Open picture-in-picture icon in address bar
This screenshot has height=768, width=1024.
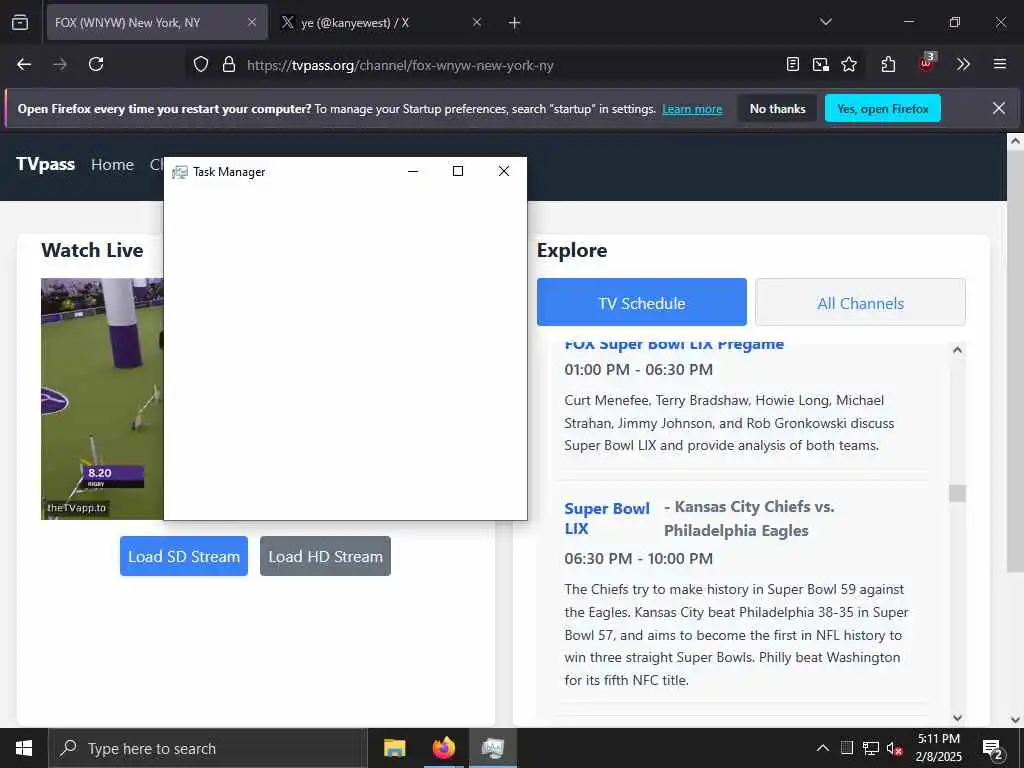[821, 64]
